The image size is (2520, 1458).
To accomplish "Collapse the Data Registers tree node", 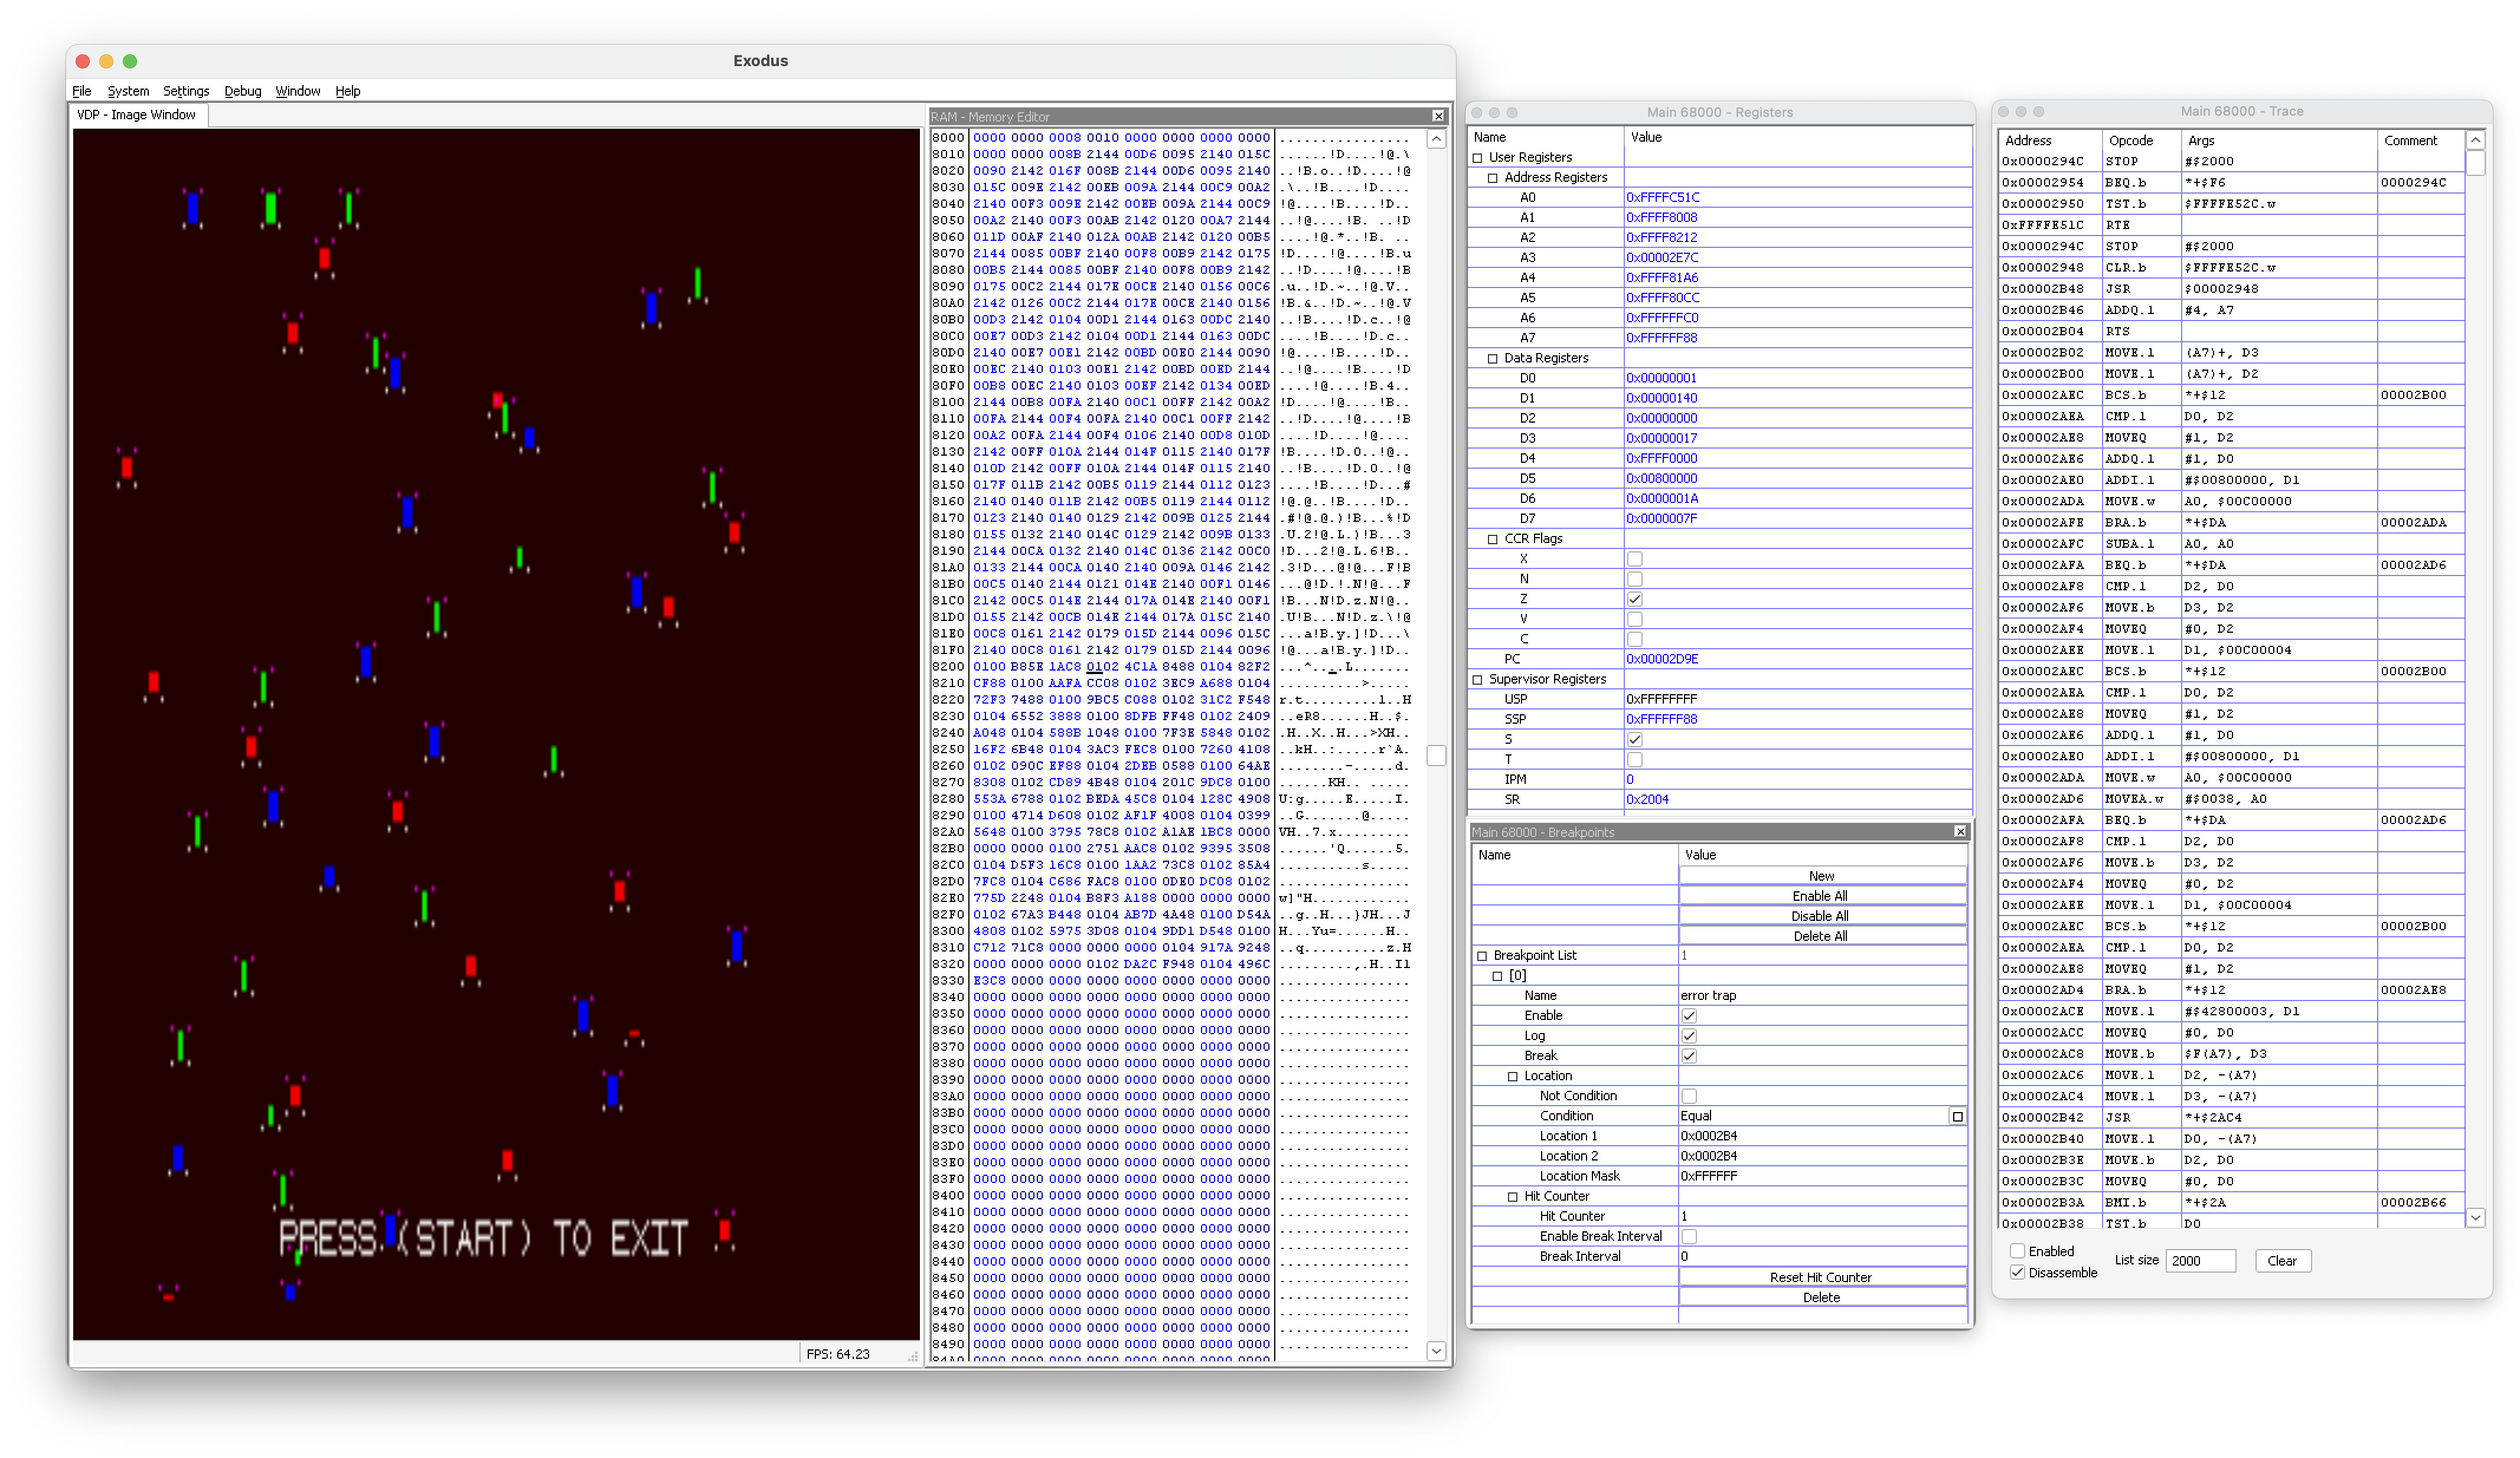I will click(1493, 358).
